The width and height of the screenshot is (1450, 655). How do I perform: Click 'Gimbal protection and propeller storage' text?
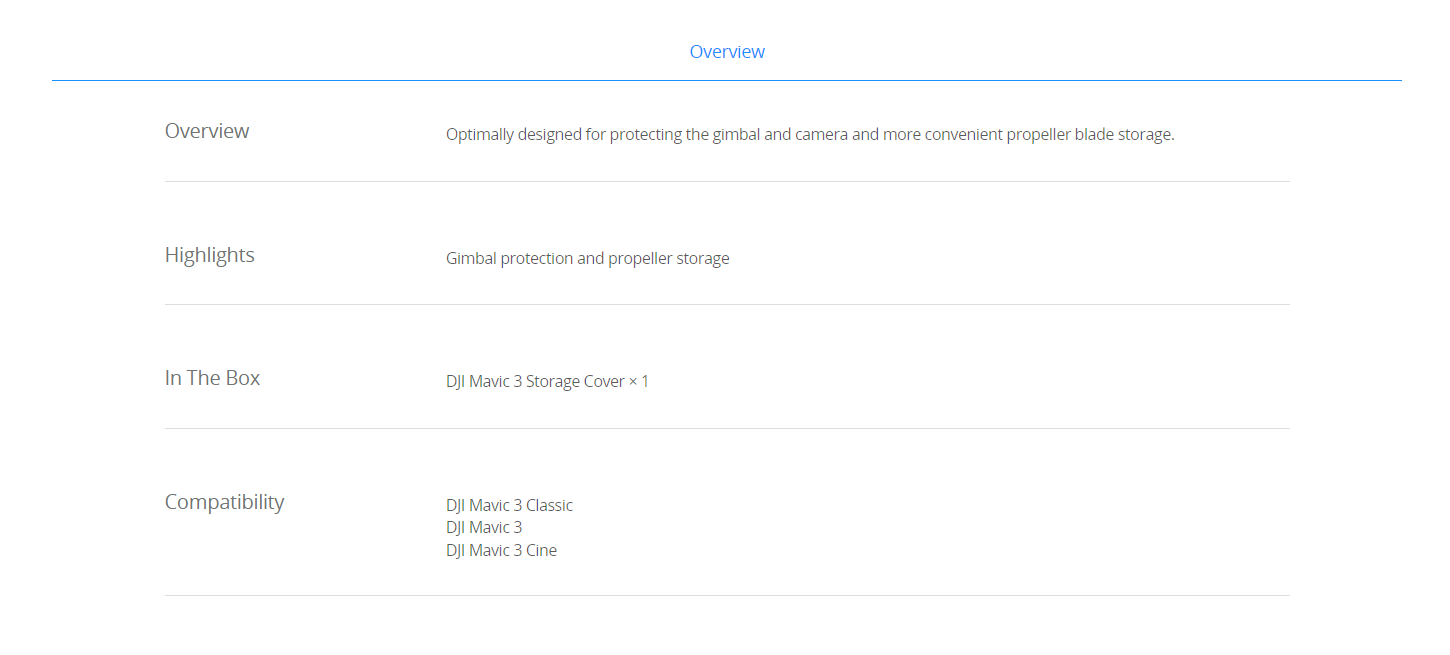point(588,259)
